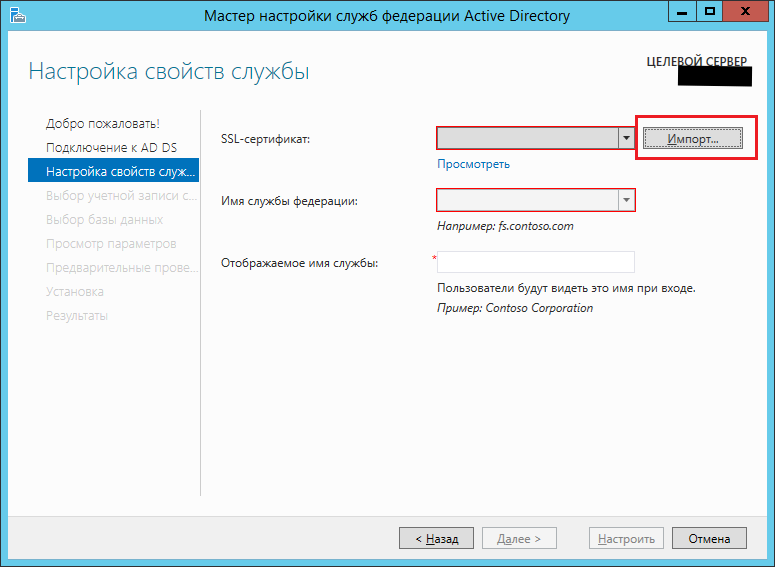This screenshot has height=567, width=775.
Task: Open the Просмотр параметров step
Action: pyautogui.click(x=111, y=244)
